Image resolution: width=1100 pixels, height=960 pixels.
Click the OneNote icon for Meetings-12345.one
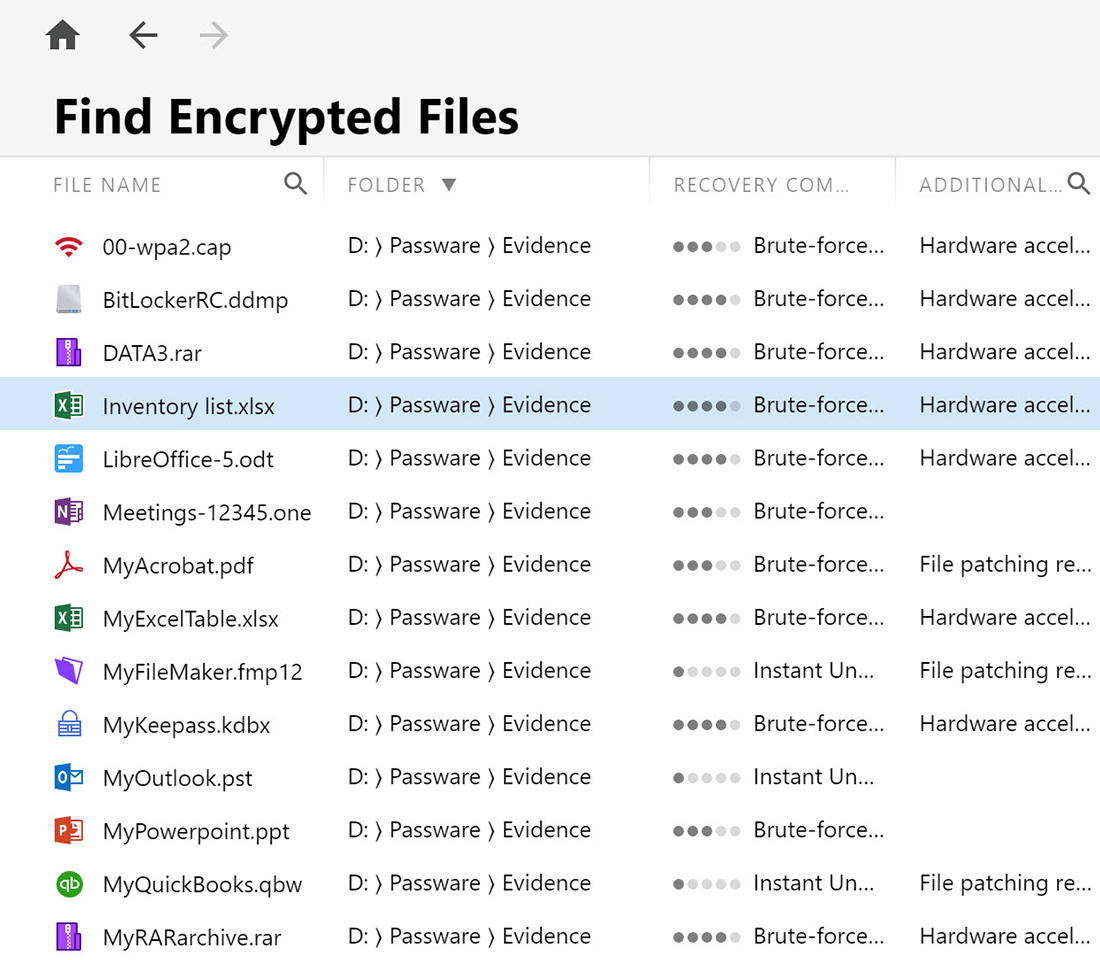click(68, 513)
